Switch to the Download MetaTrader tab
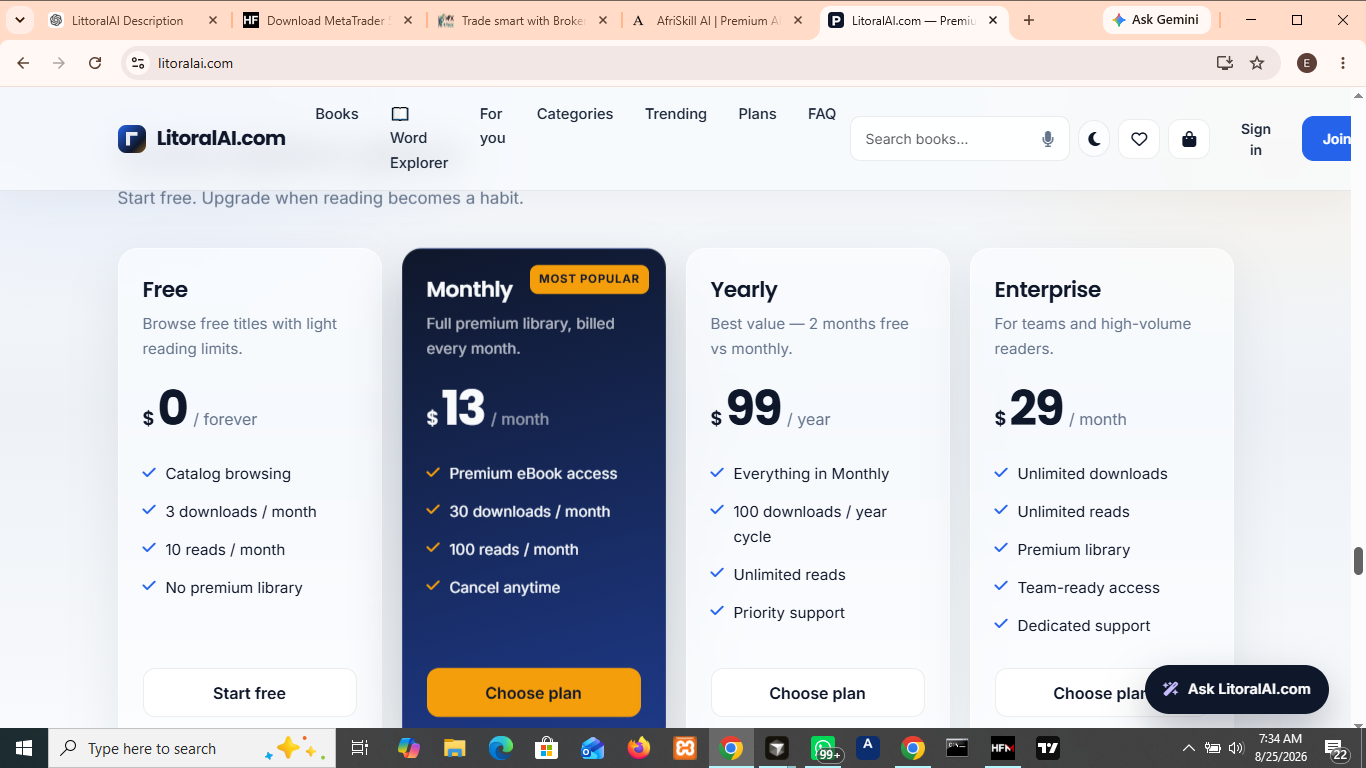Screen dimensions: 1366x768 pos(329,20)
